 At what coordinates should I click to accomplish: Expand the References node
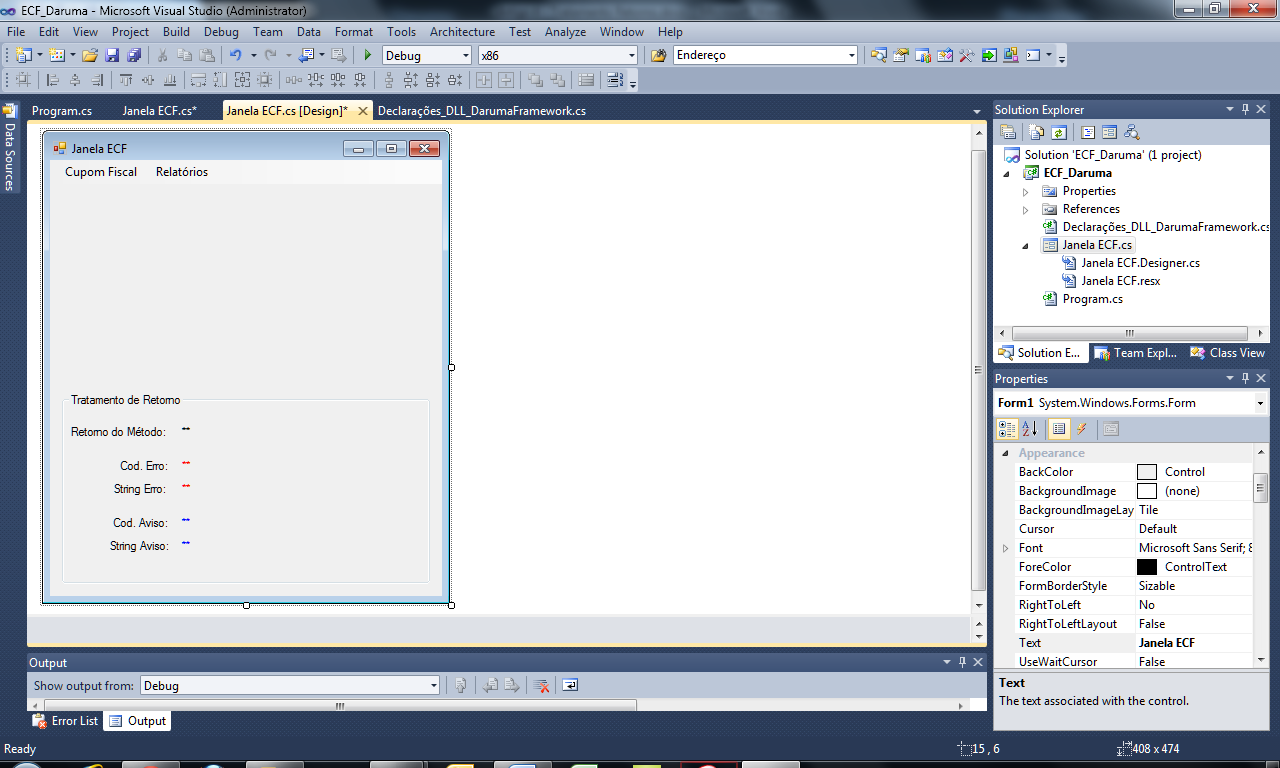[1025, 209]
